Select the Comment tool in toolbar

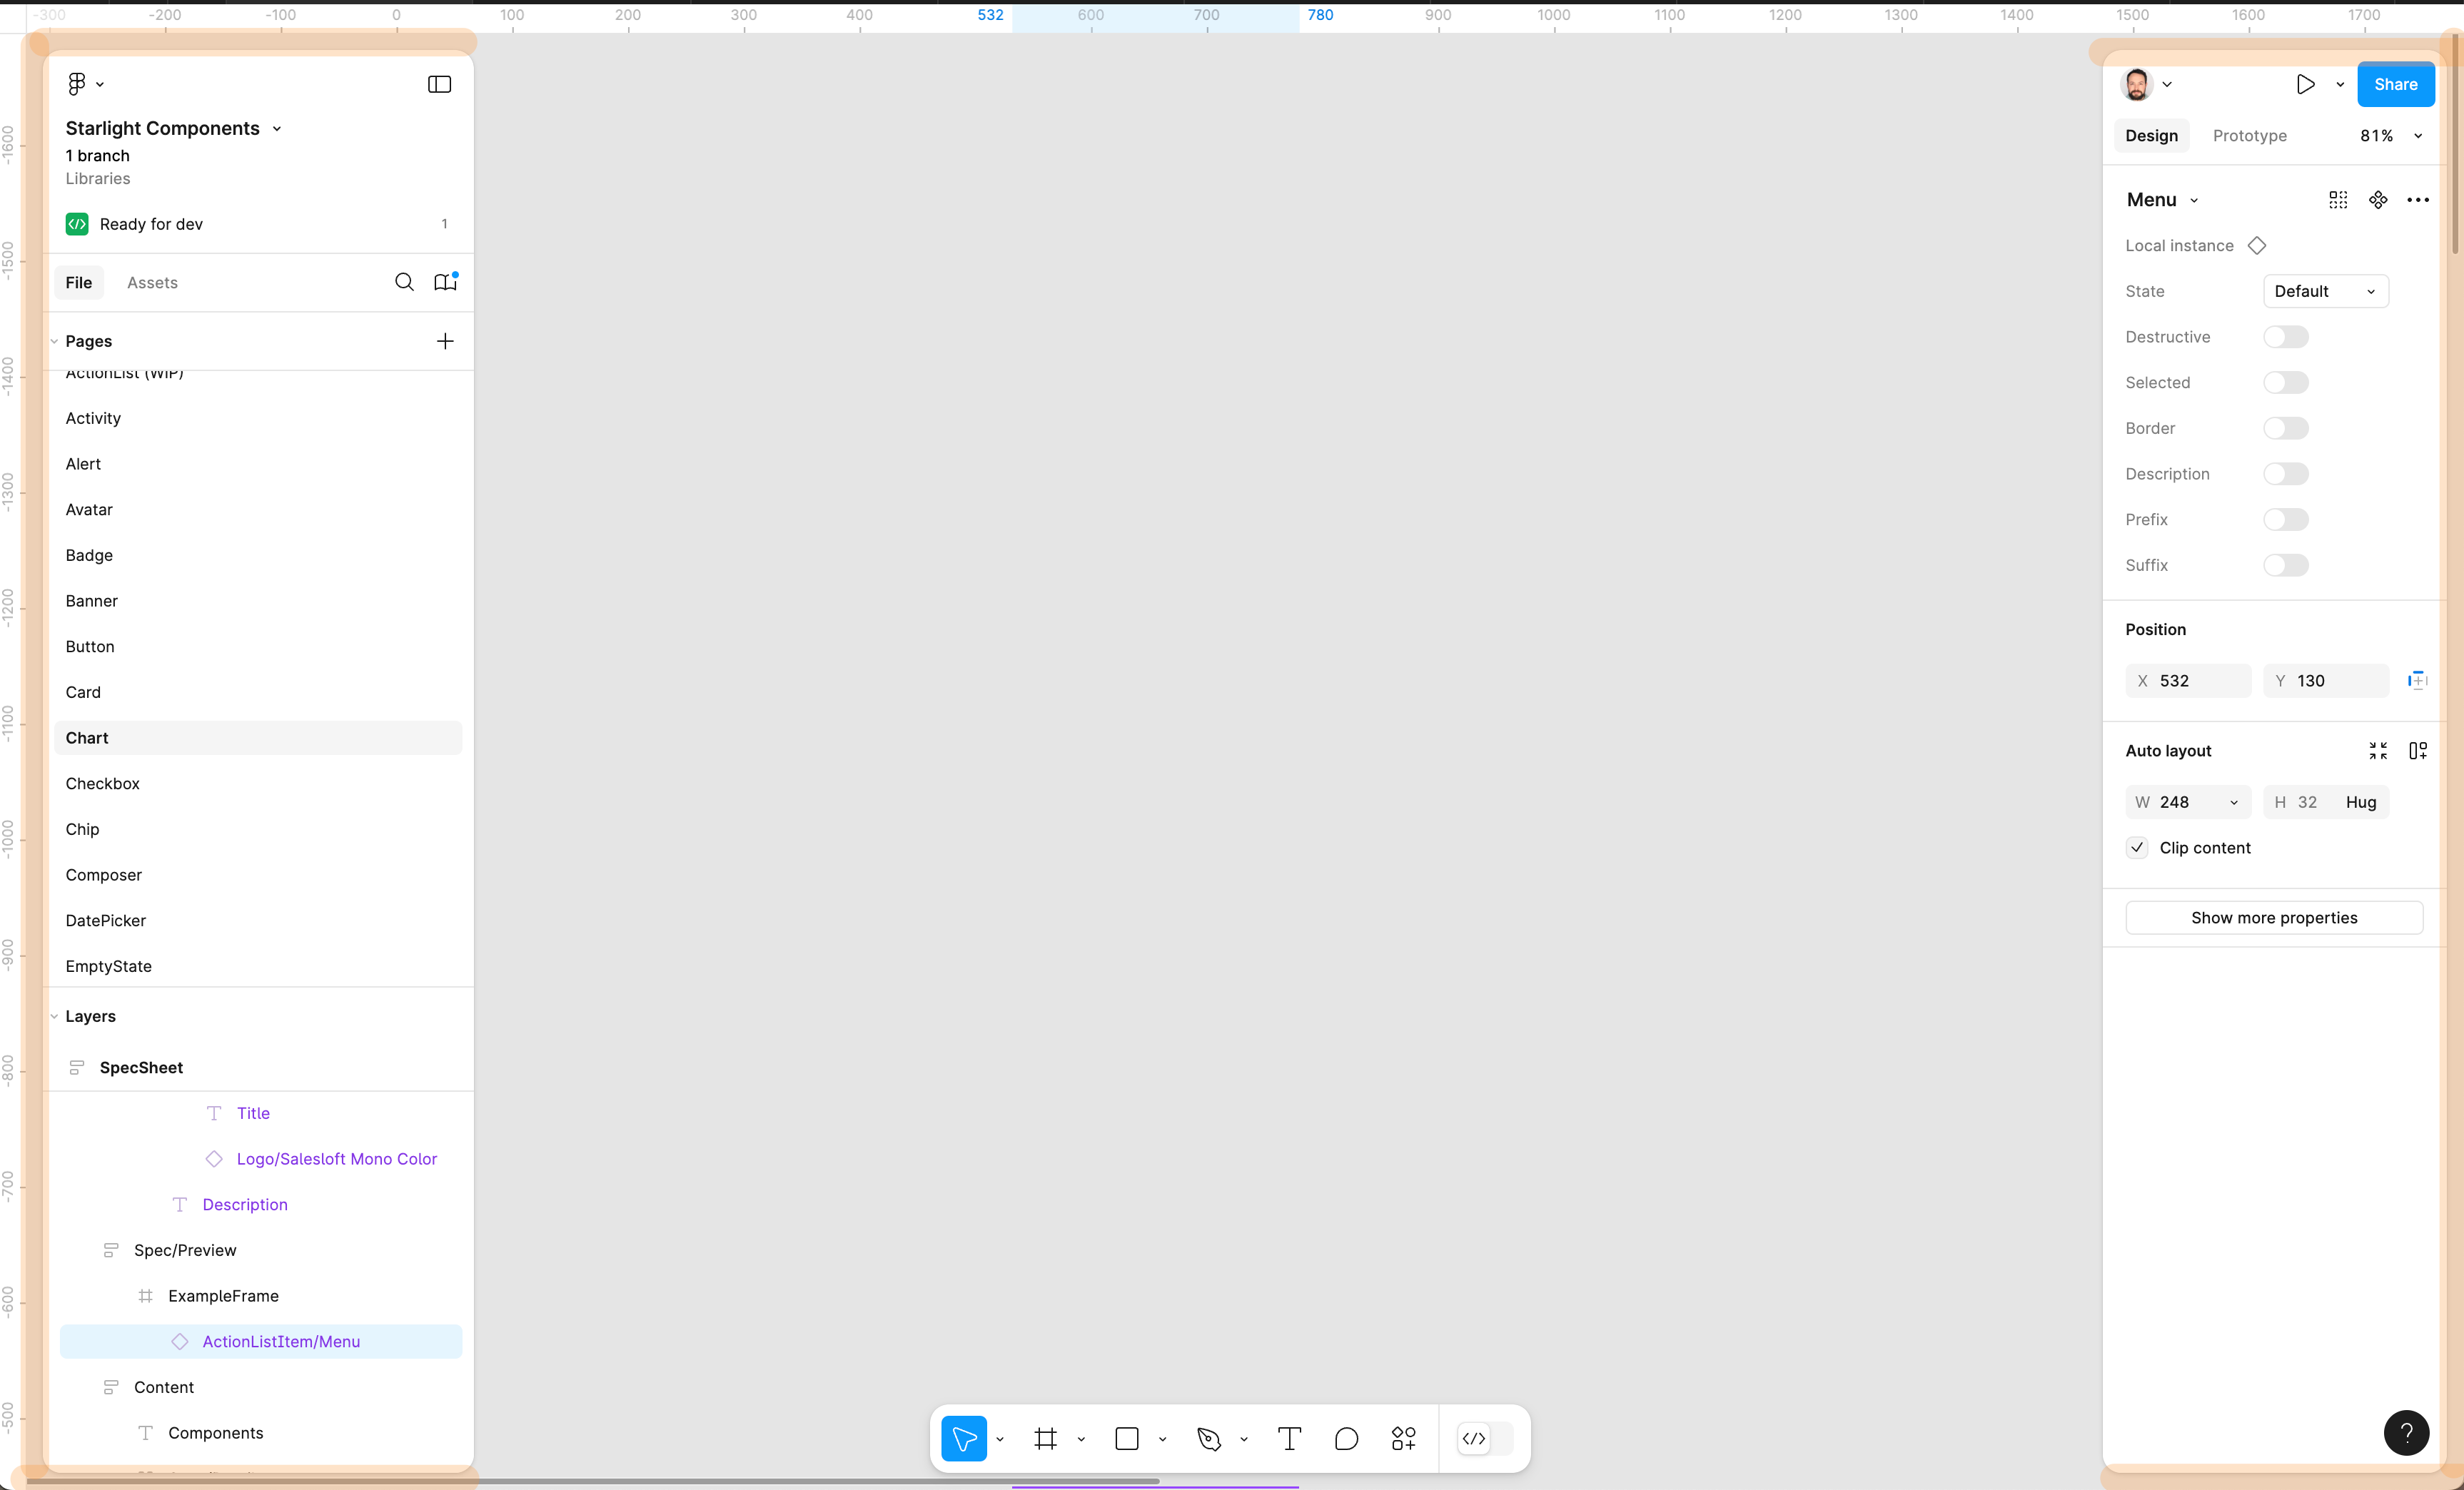pyautogui.click(x=1345, y=1439)
